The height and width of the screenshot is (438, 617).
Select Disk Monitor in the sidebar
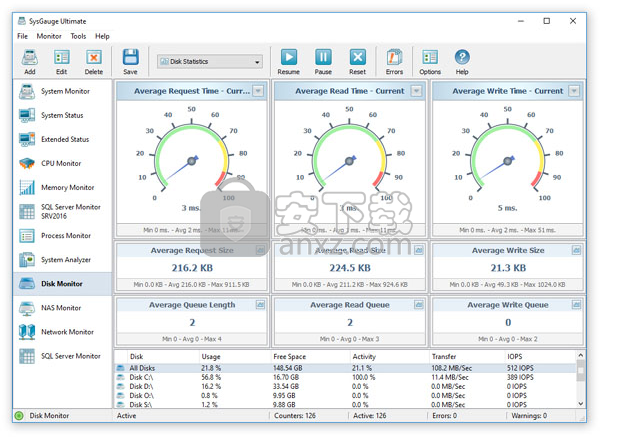pos(62,284)
